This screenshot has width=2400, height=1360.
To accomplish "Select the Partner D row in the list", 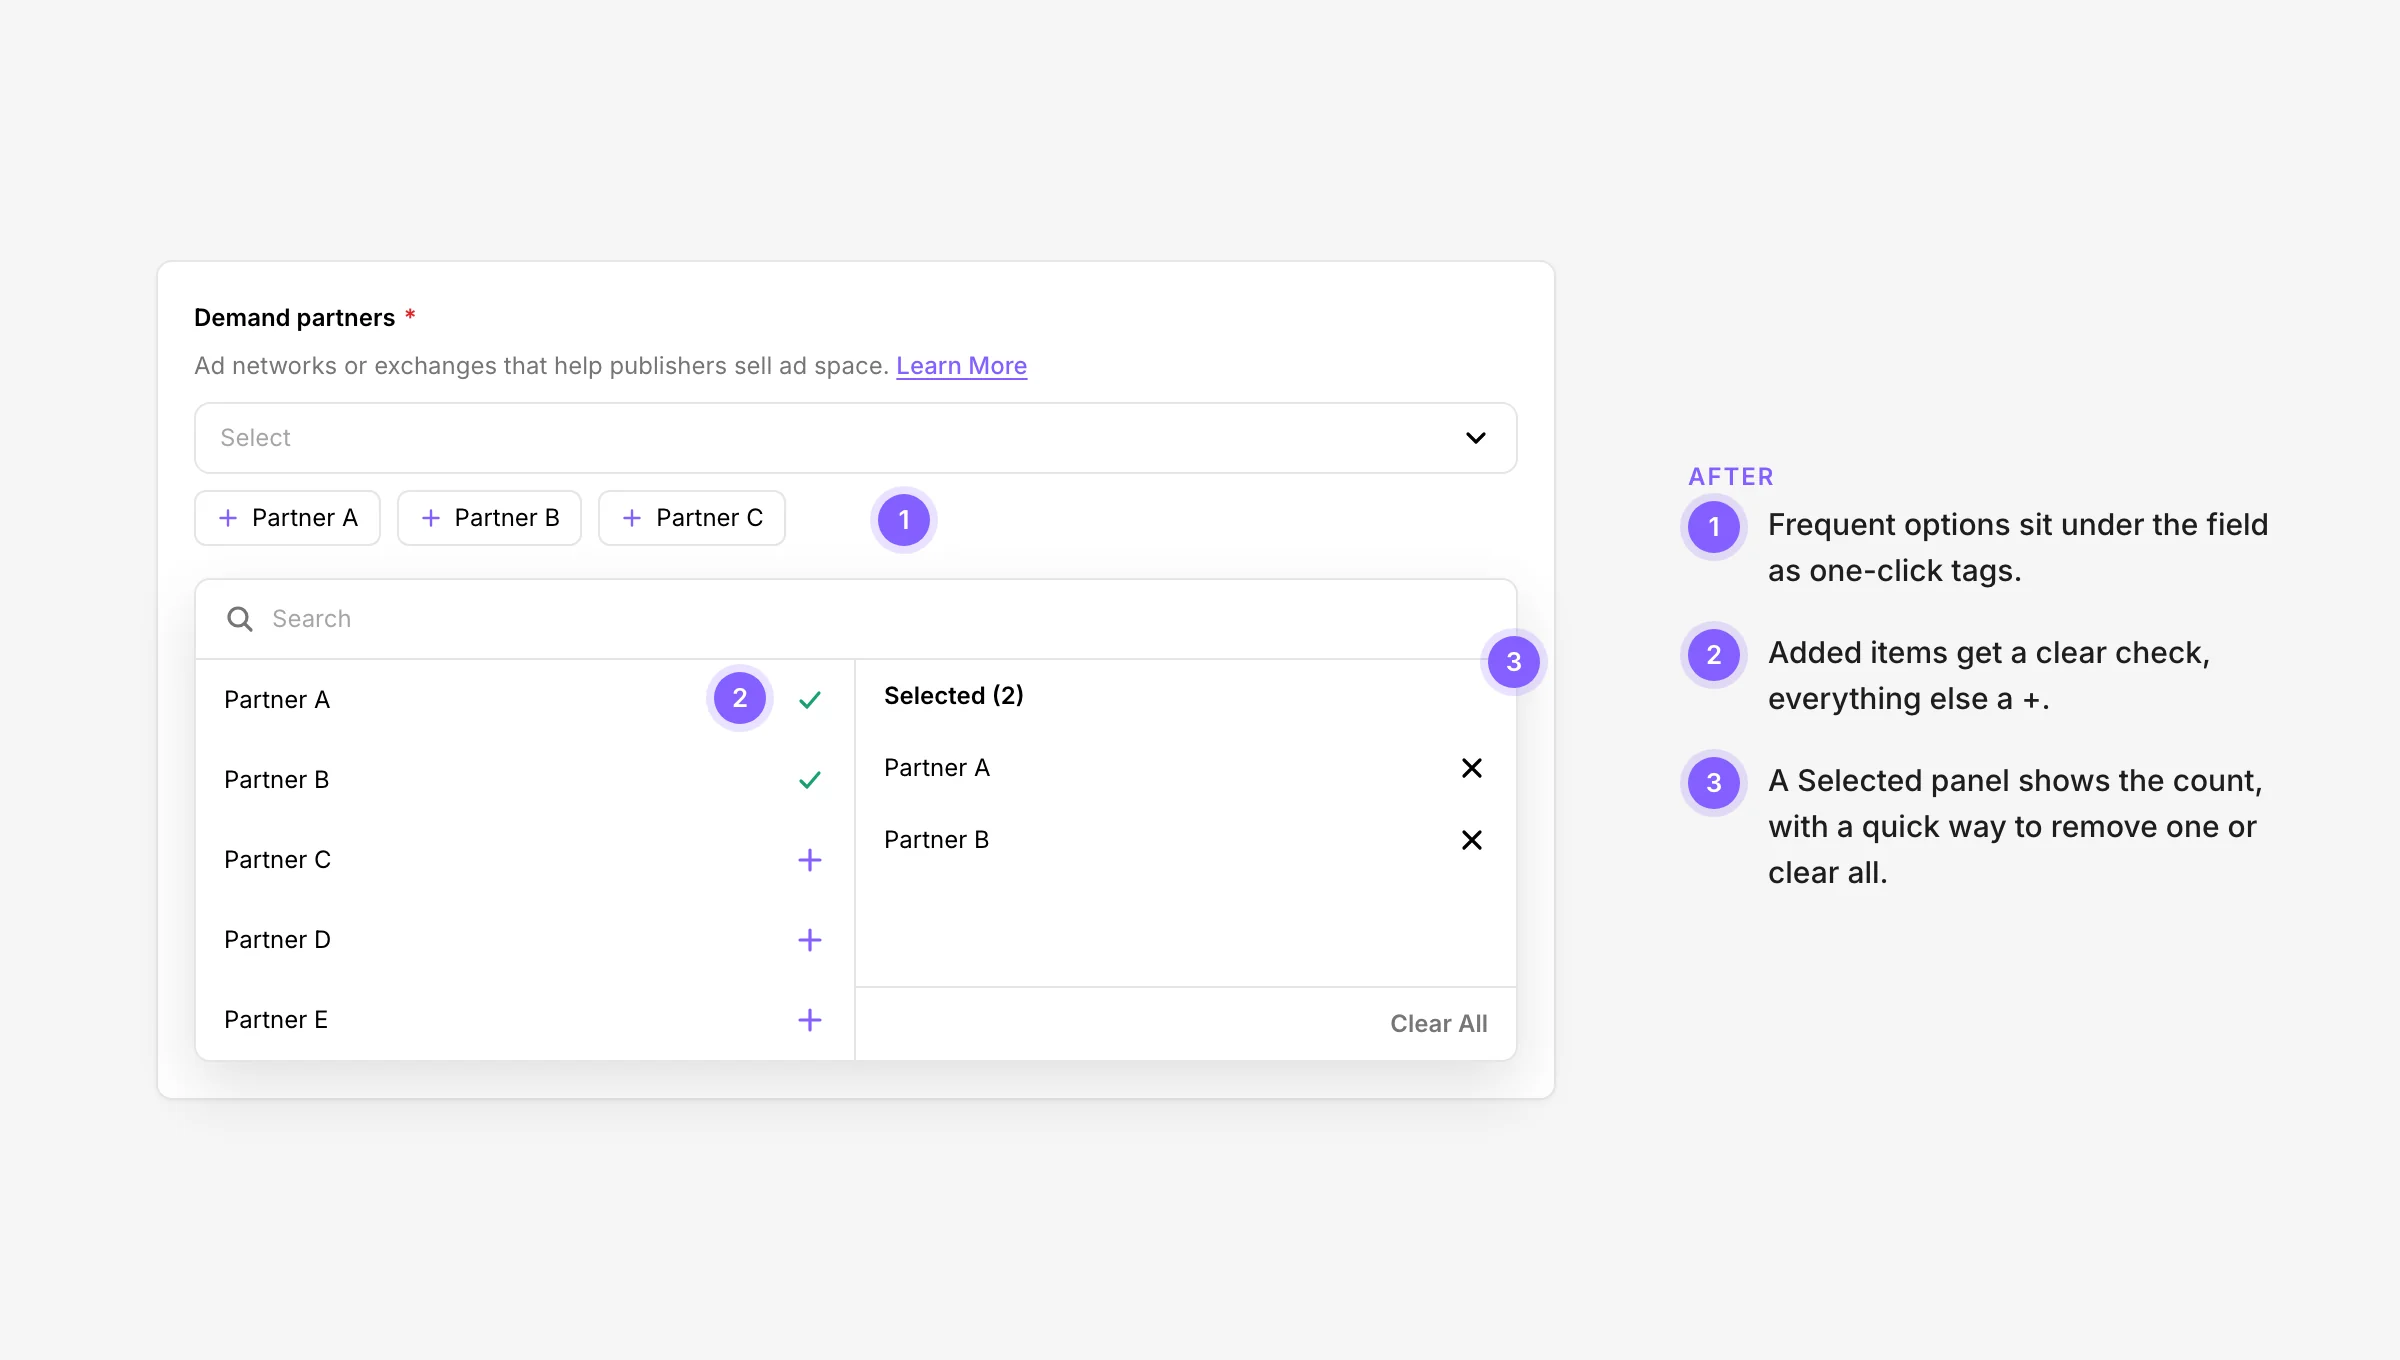I will point(525,940).
